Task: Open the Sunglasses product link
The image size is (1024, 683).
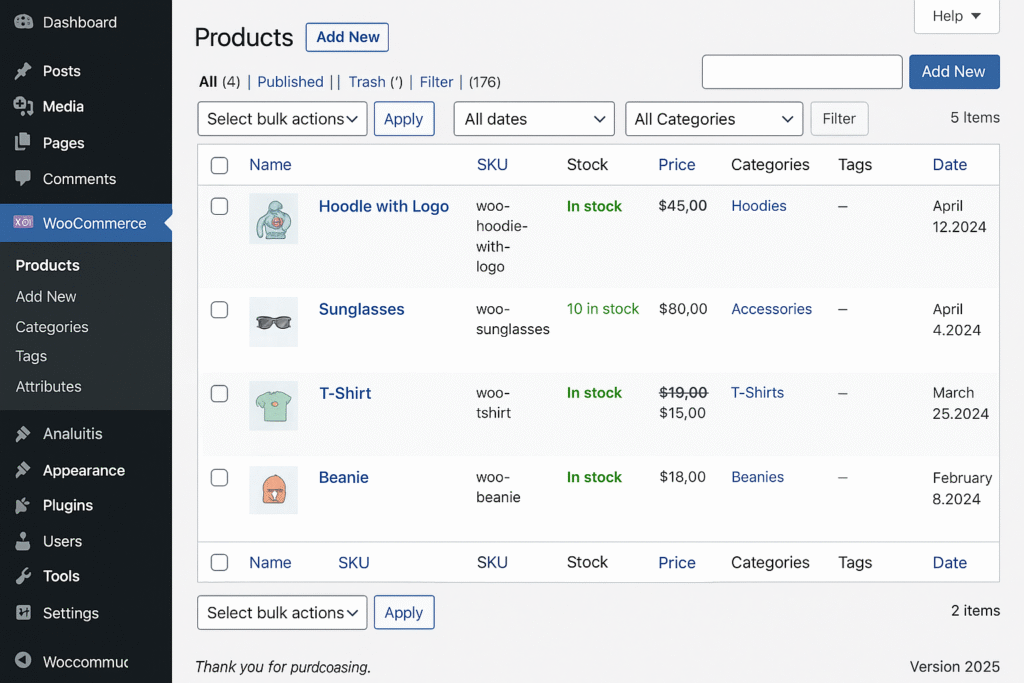Action: tap(361, 310)
